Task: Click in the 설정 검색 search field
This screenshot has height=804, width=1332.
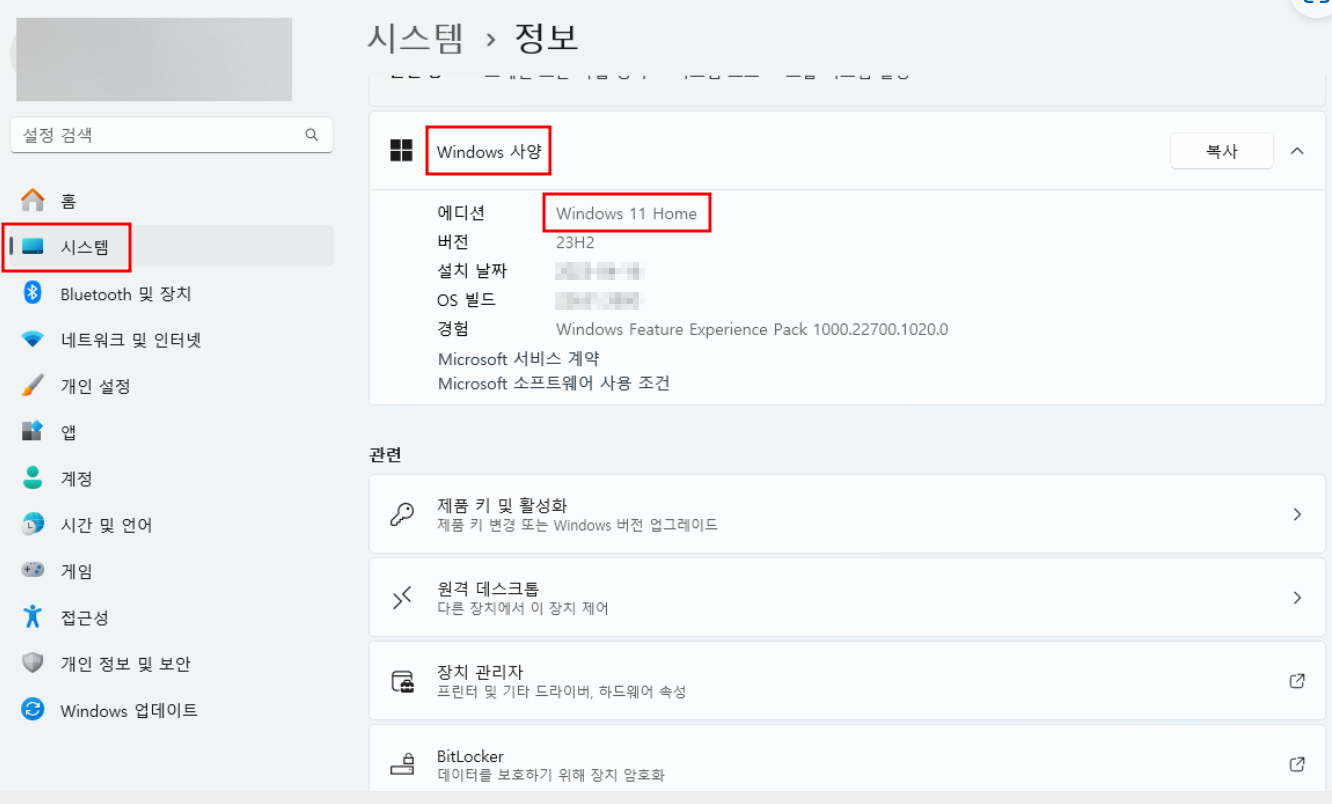Action: tap(171, 135)
